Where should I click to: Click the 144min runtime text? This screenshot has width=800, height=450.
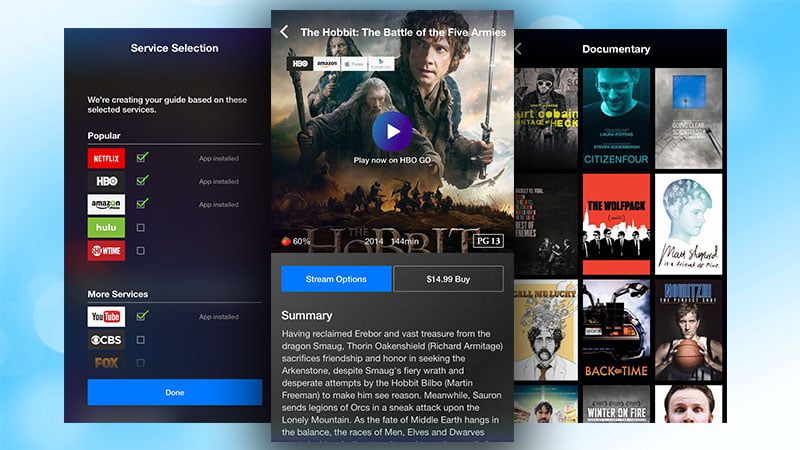[405, 241]
